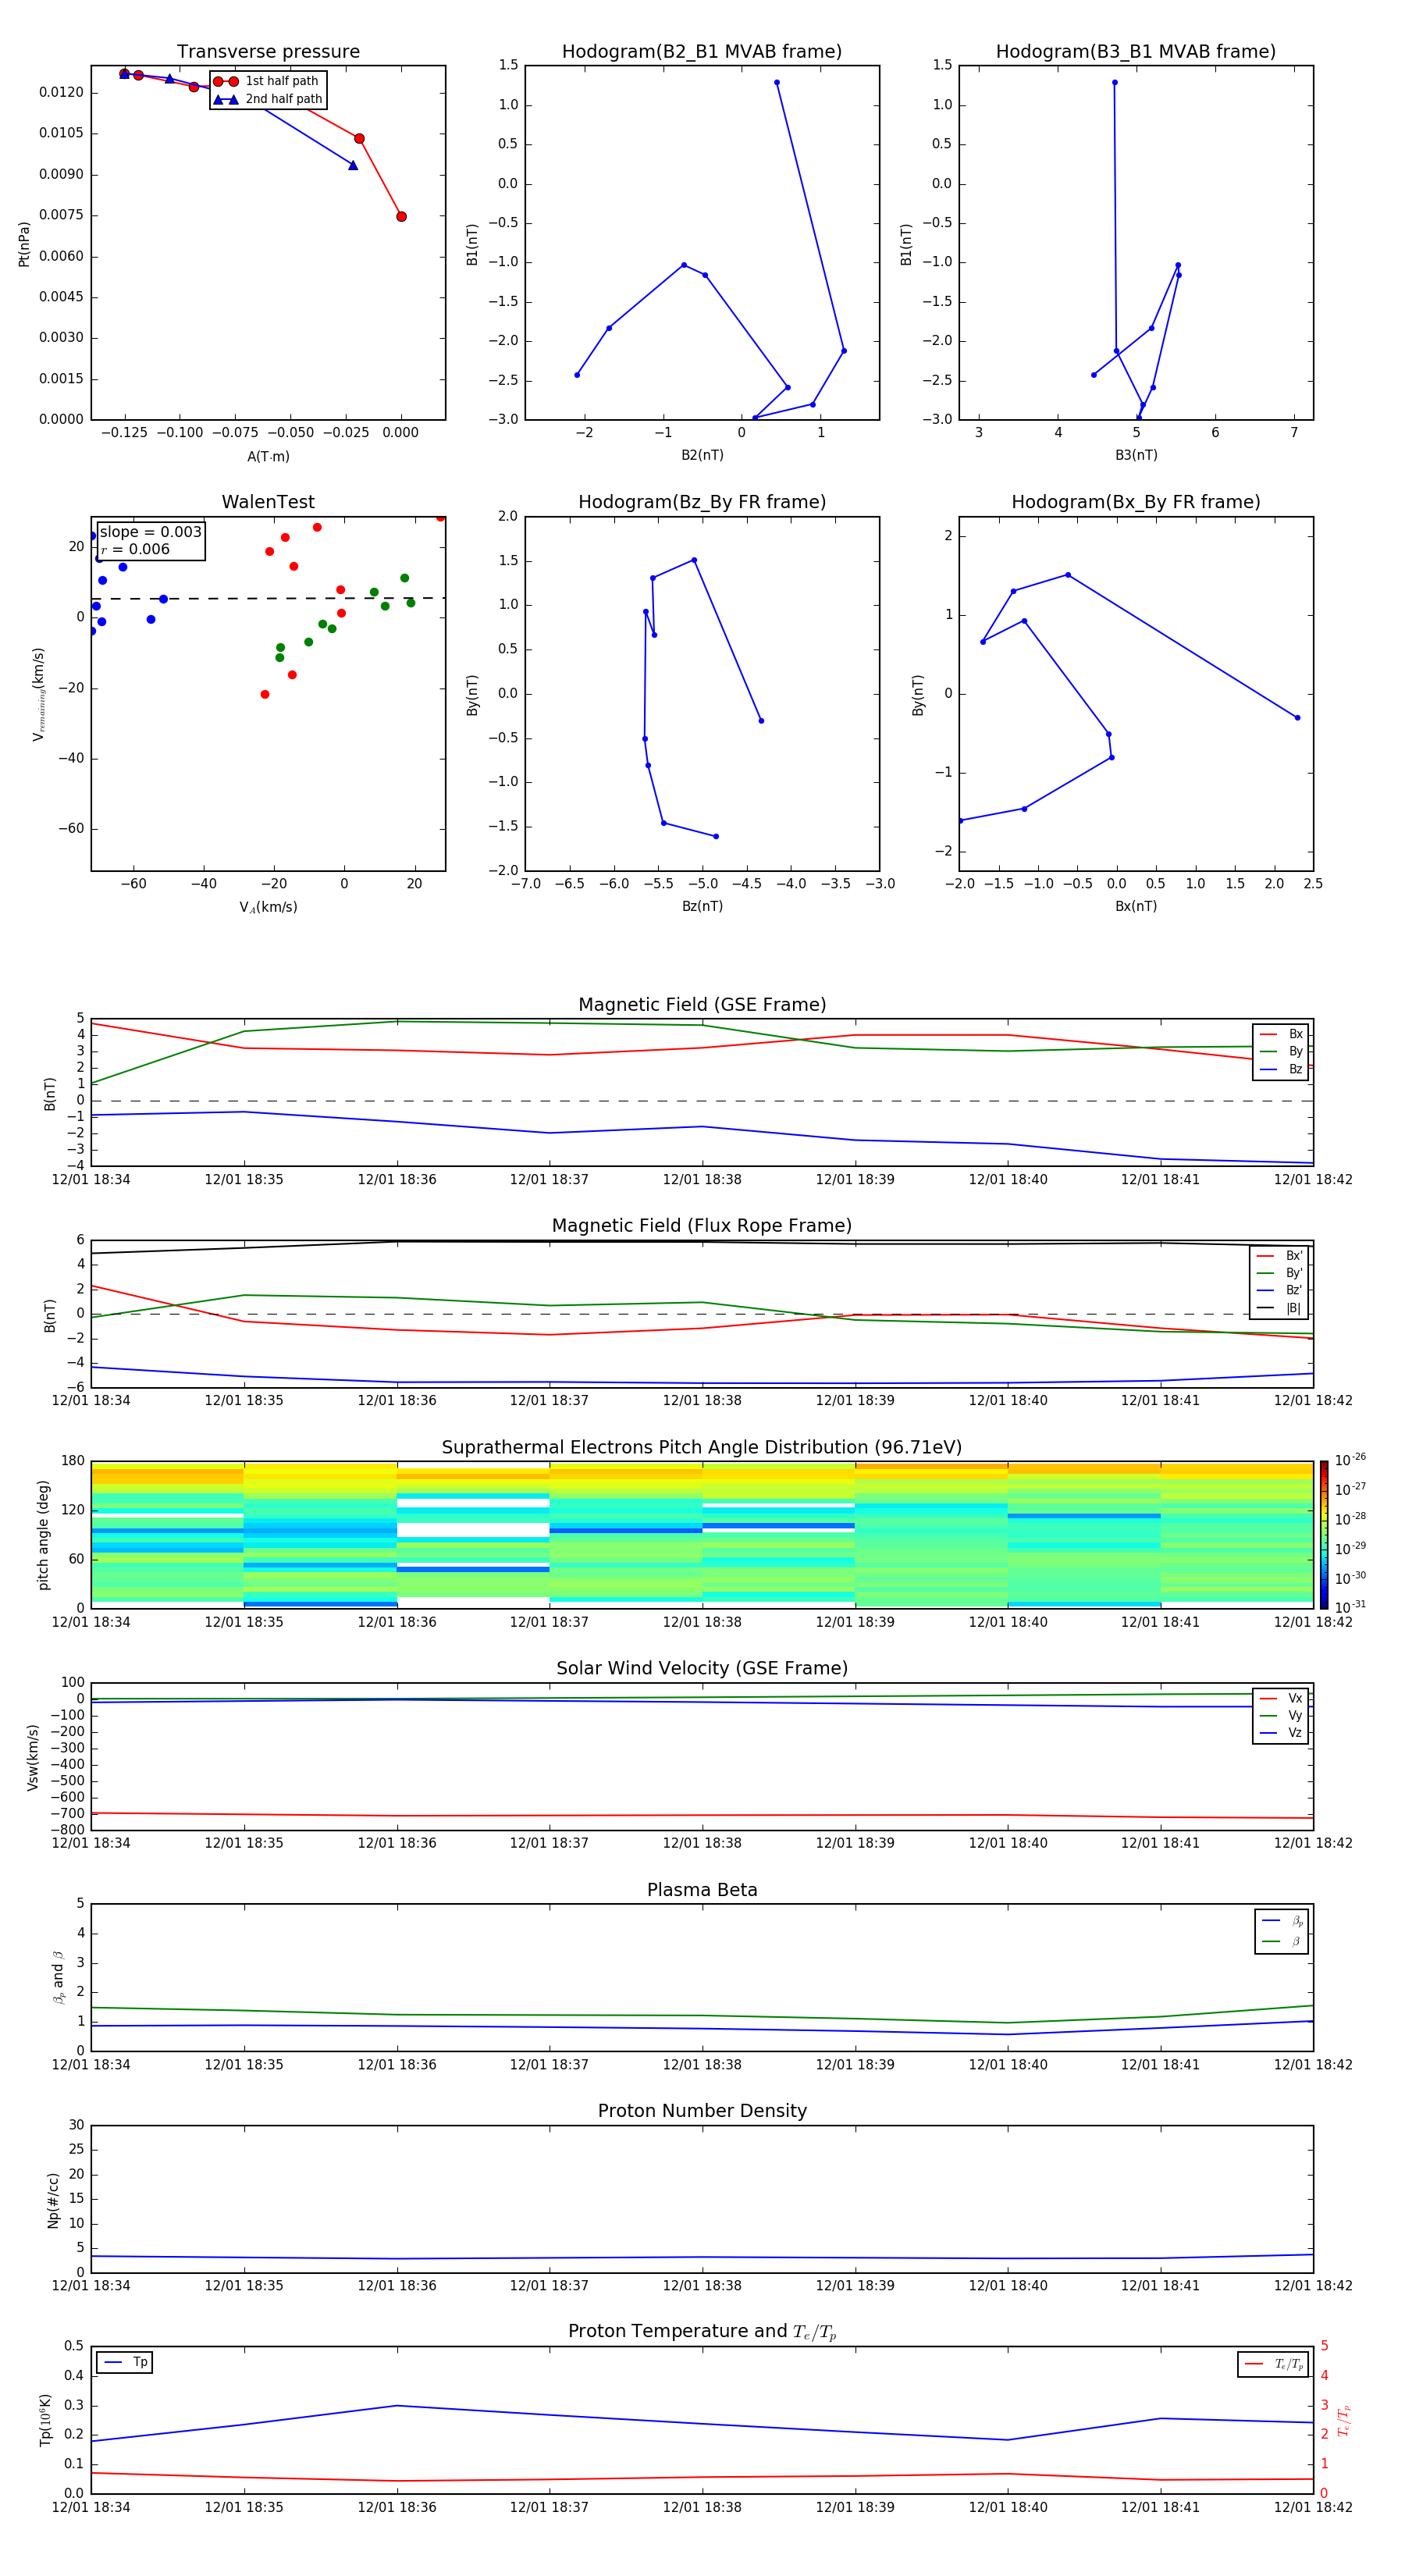Click '12/01 18:42' tick under proton temperature plot
This screenshot has width=1405, height=2576.
tap(1313, 2507)
